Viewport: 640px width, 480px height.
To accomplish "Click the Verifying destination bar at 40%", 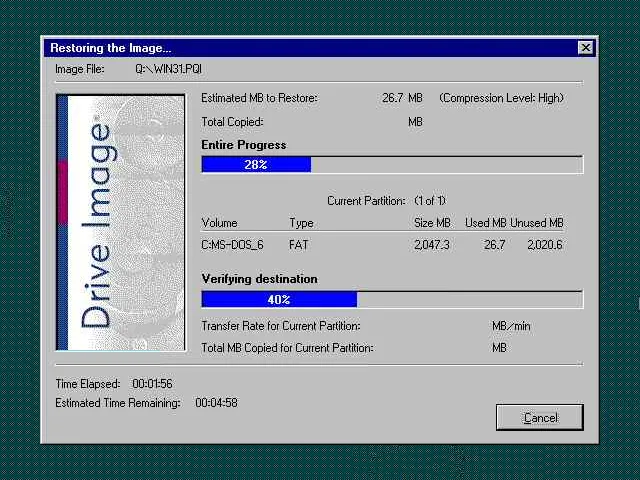I will (392, 299).
